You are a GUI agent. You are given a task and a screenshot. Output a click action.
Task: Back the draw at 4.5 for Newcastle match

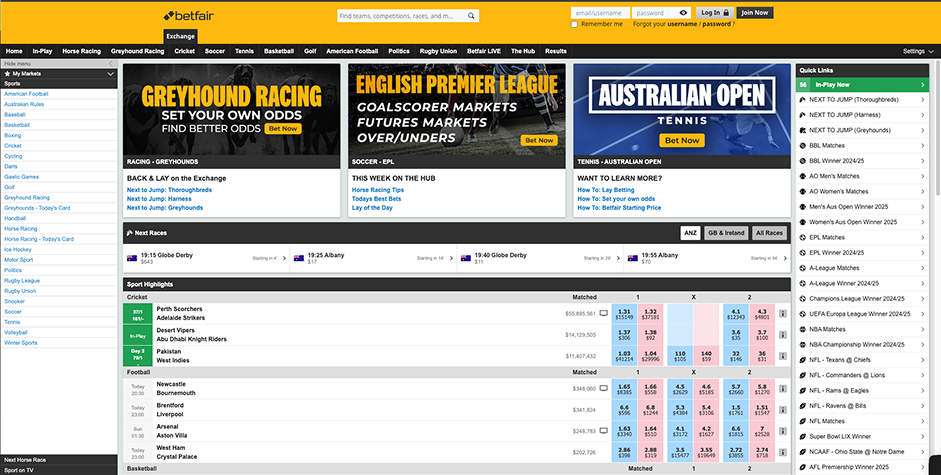pos(680,389)
